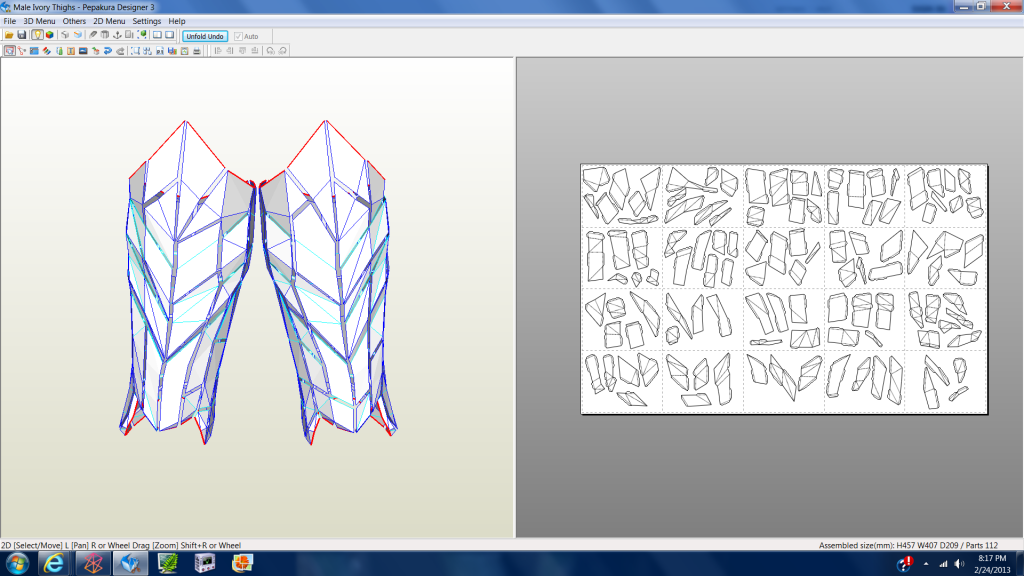The width and height of the screenshot is (1024, 576).
Task: Toggle the colored texture cube icon
Action: tap(50, 35)
